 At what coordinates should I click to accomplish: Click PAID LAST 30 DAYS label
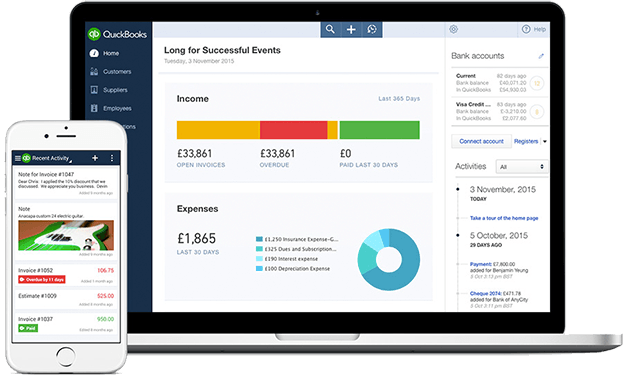tap(369, 165)
